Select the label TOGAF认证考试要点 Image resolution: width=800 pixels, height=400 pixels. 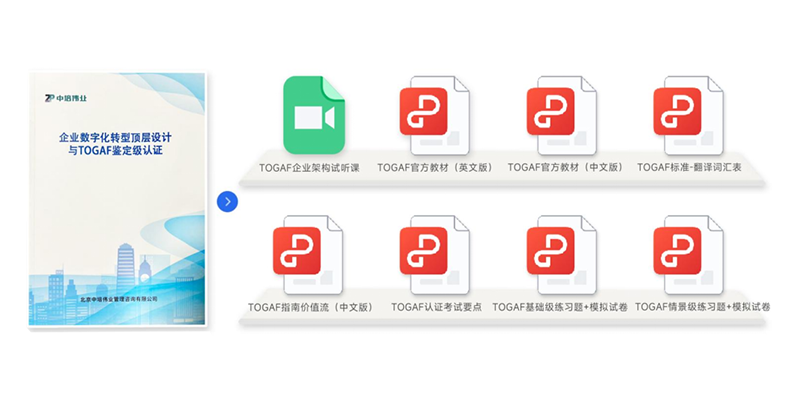436,307
